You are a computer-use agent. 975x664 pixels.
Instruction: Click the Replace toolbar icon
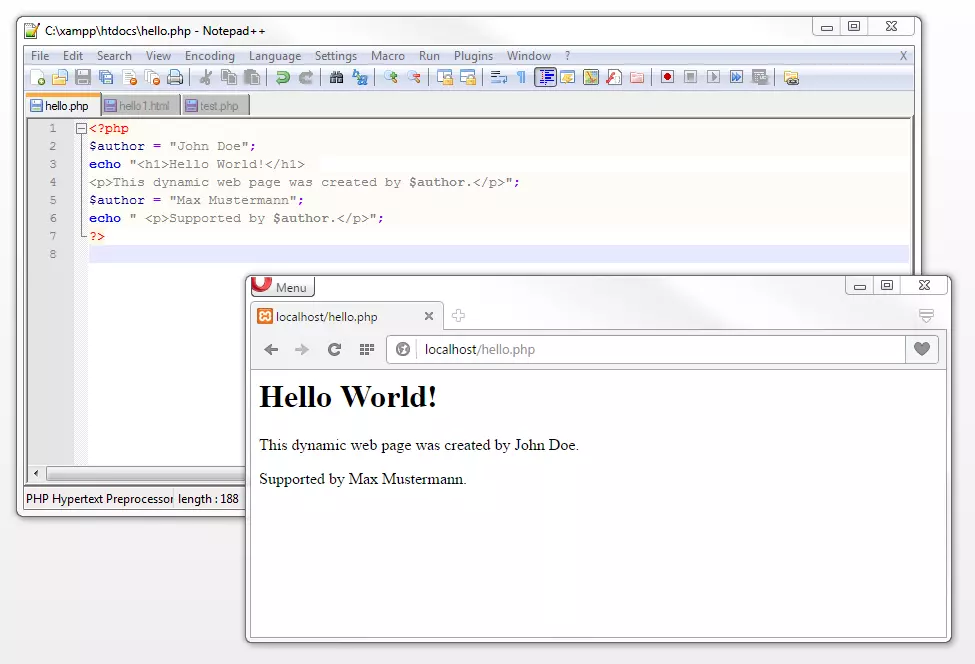point(359,77)
